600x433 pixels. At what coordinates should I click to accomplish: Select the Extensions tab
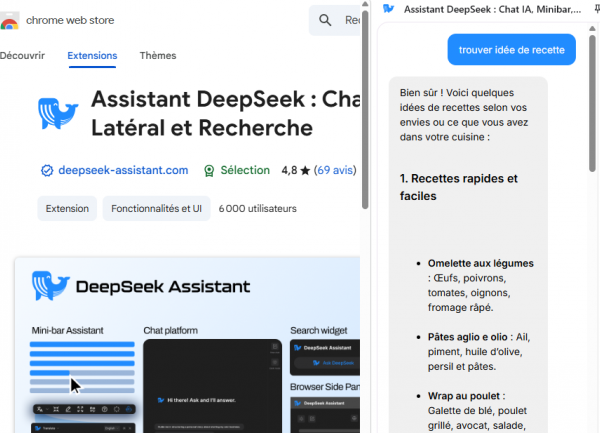point(92,56)
